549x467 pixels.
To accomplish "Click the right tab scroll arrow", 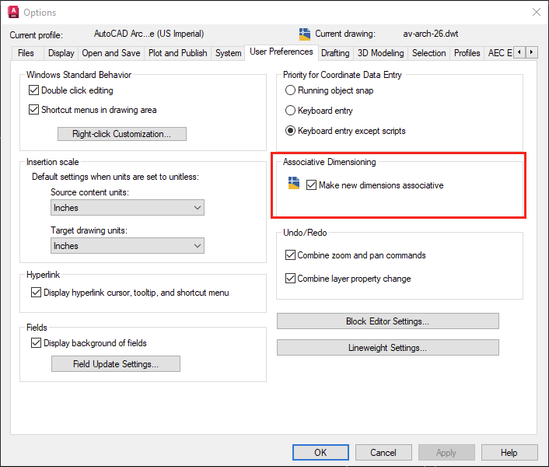I will 531,52.
